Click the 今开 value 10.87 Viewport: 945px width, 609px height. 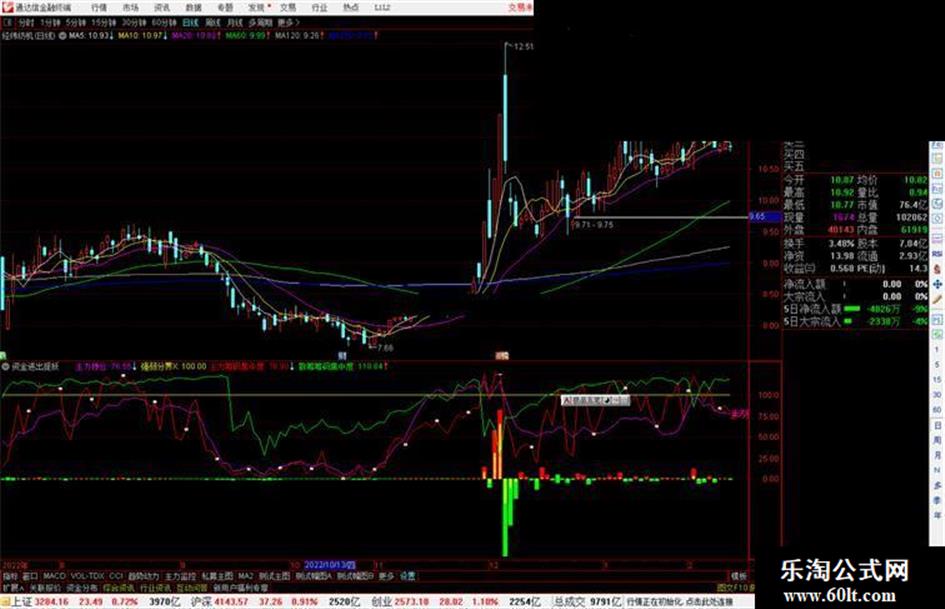click(x=842, y=180)
